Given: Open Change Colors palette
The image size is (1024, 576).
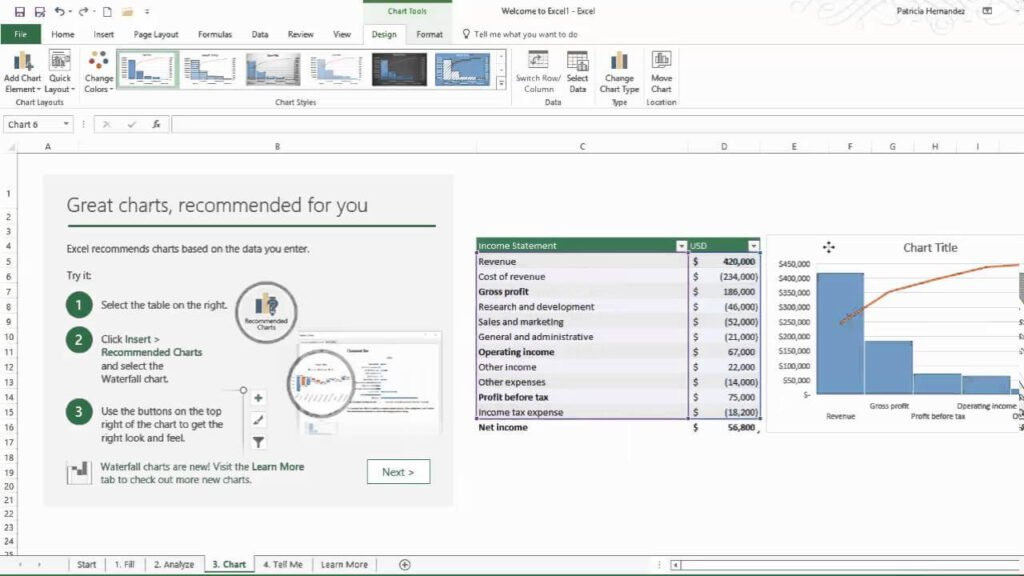Looking at the screenshot, I should [x=99, y=72].
